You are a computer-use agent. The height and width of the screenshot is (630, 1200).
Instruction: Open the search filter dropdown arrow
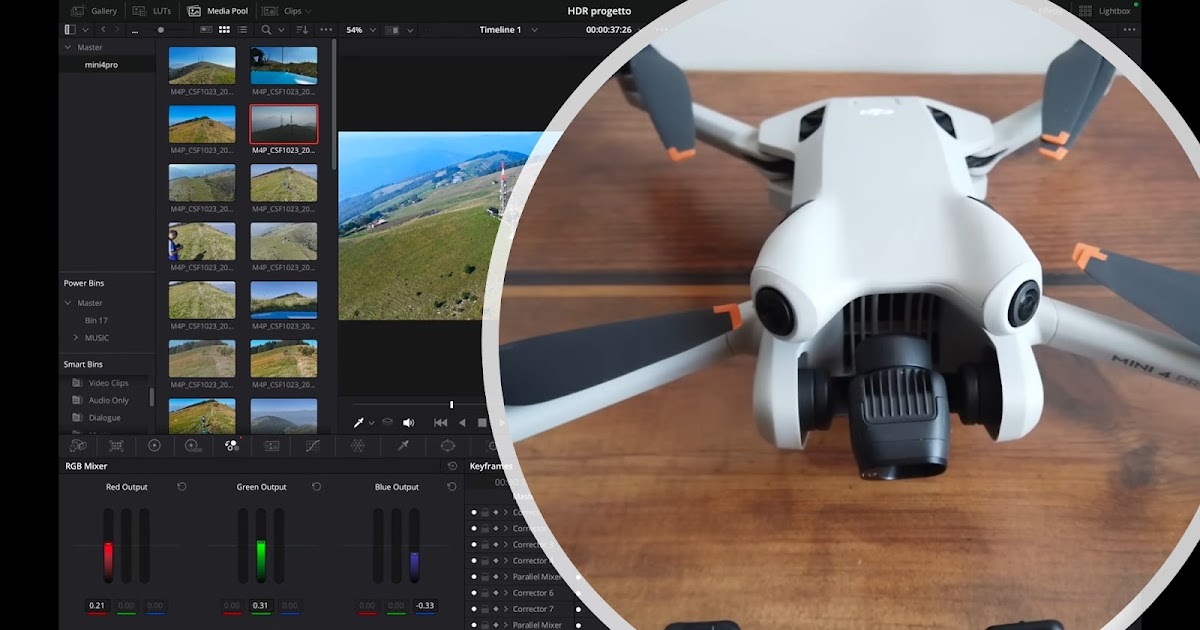[281, 30]
